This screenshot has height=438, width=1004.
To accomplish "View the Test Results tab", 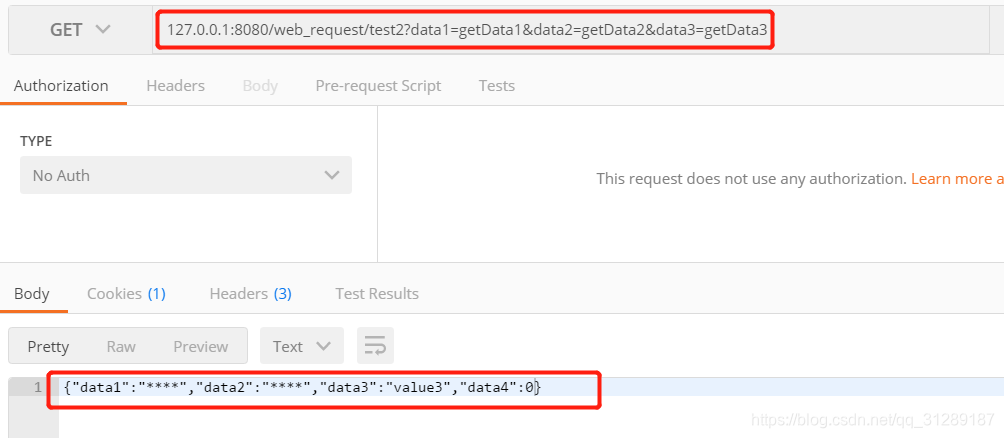I will (377, 294).
